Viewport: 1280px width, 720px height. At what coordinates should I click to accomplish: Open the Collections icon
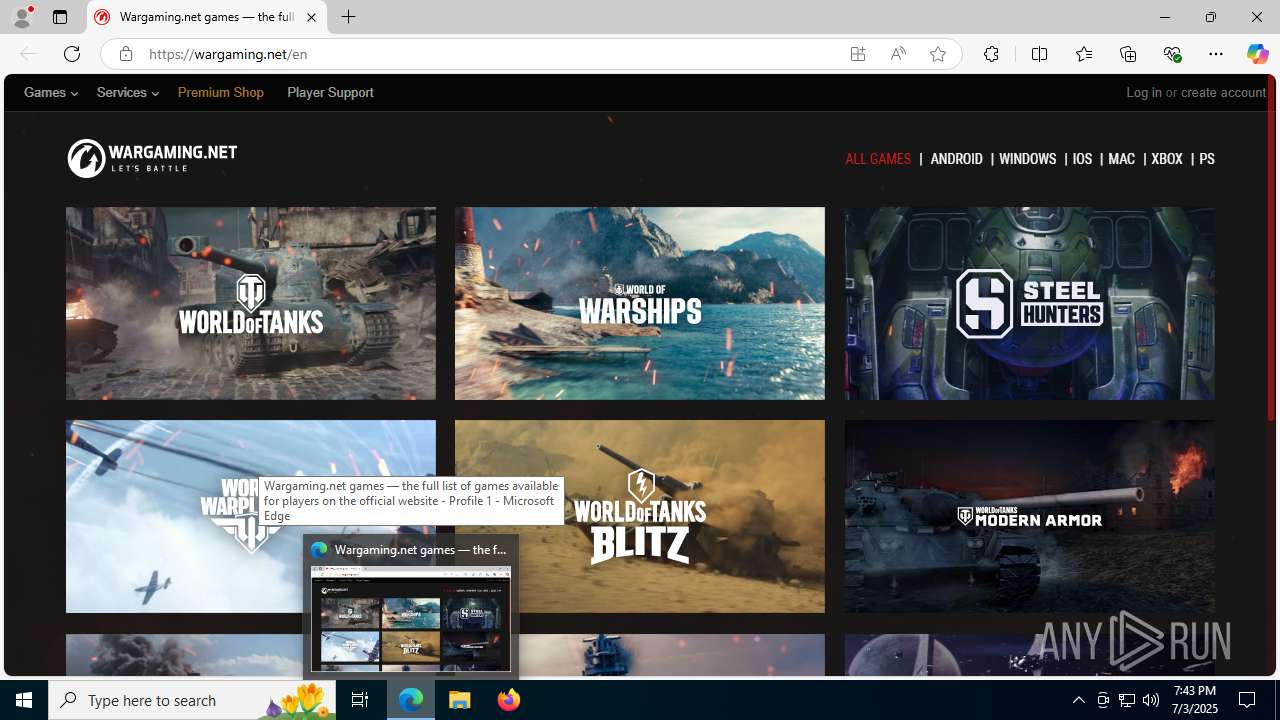pos(1128,54)
